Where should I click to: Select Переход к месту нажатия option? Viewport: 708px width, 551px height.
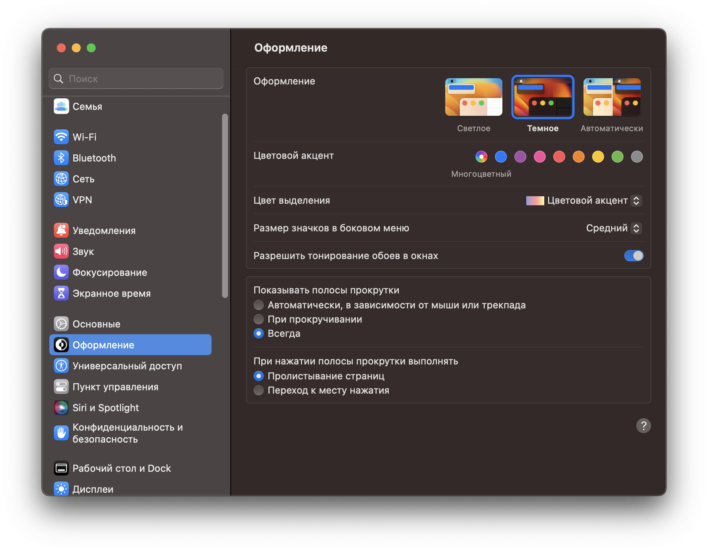click(258, 390)
